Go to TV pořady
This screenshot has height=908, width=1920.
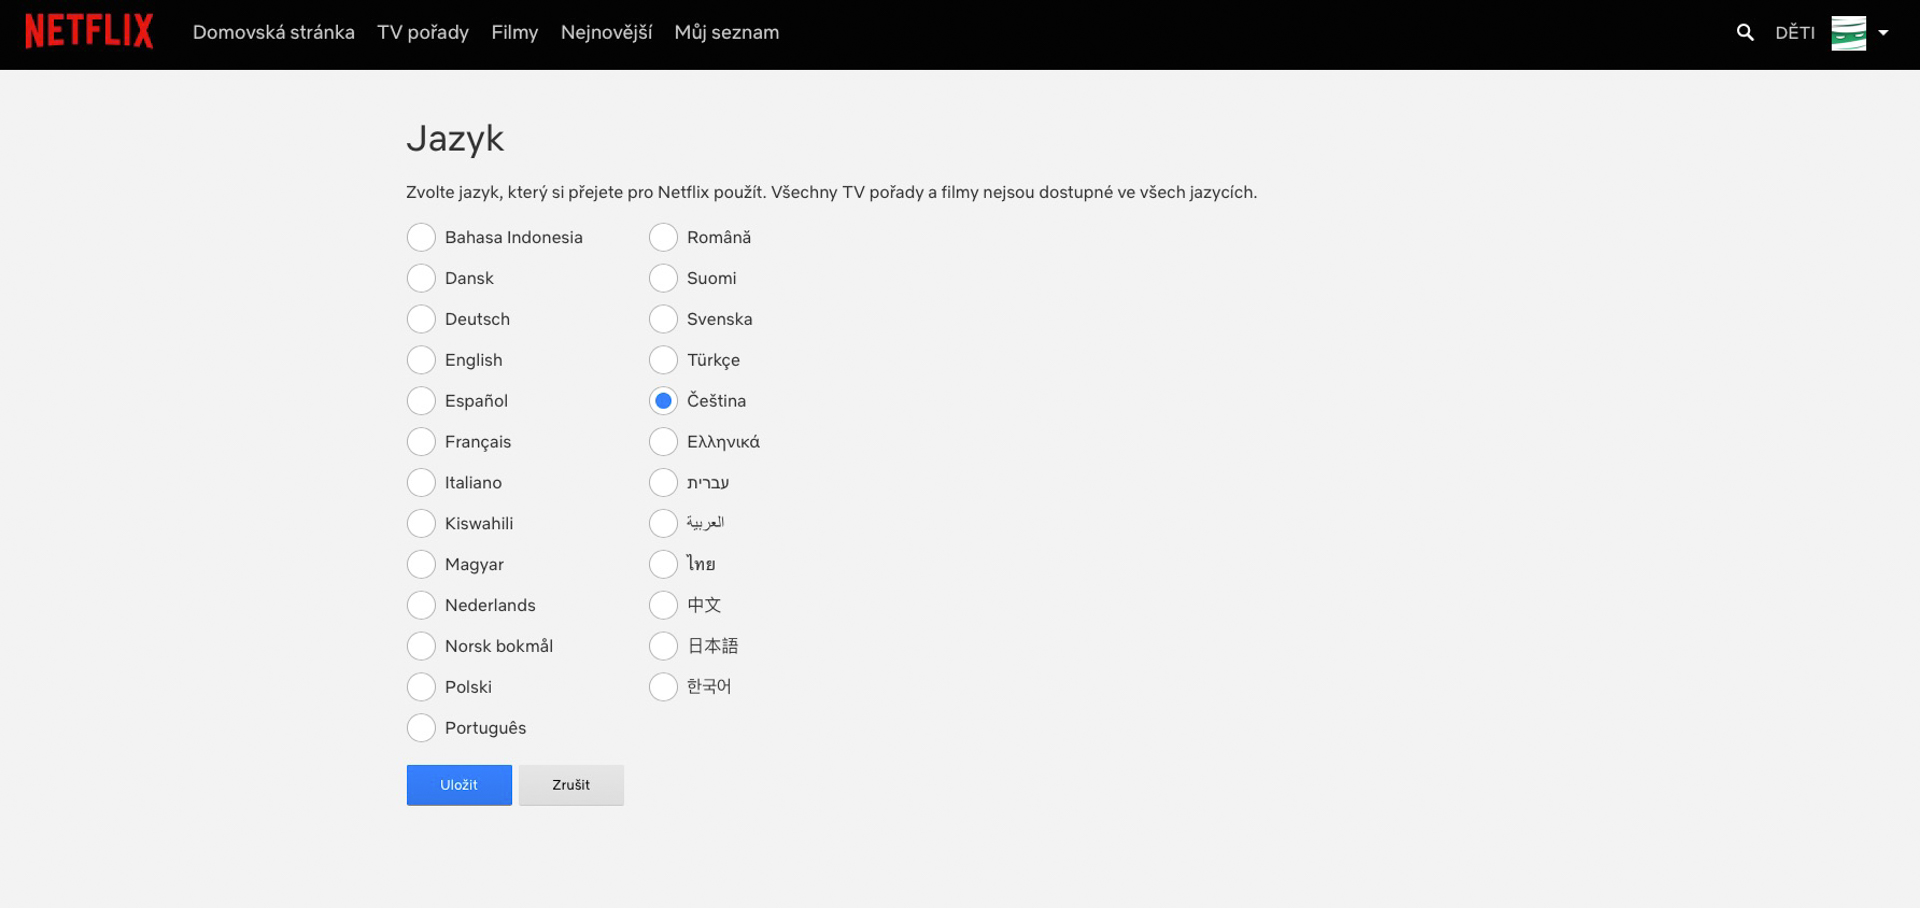point(423,32)
